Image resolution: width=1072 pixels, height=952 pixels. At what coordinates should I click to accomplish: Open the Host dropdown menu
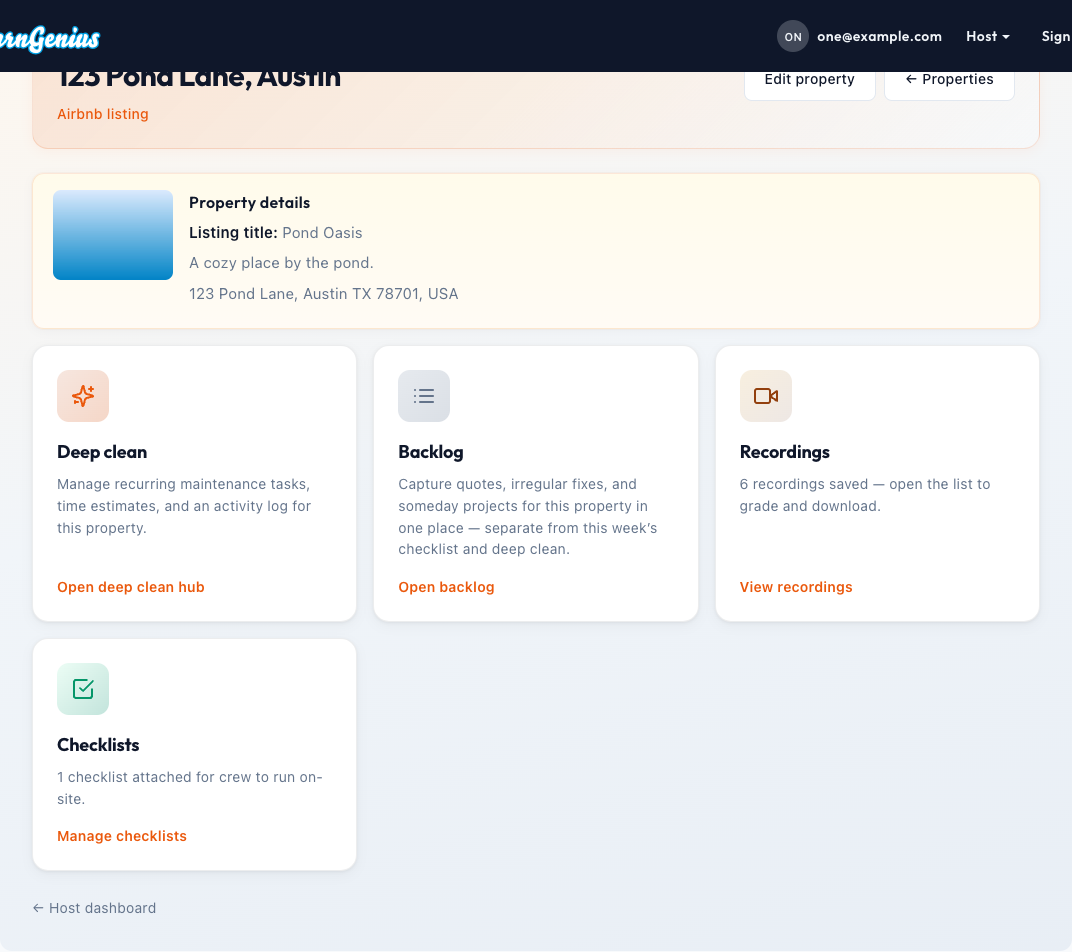pyautogui.click(x=987, y=36)
